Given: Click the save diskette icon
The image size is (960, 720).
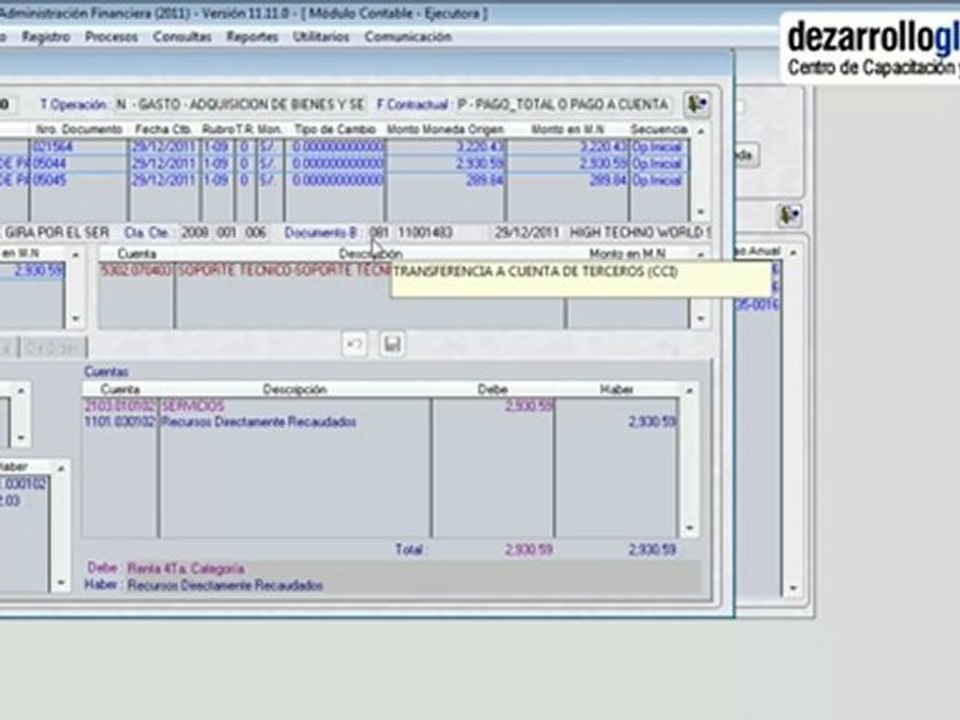Looking at the screenshot, I should tap(392, 345).
